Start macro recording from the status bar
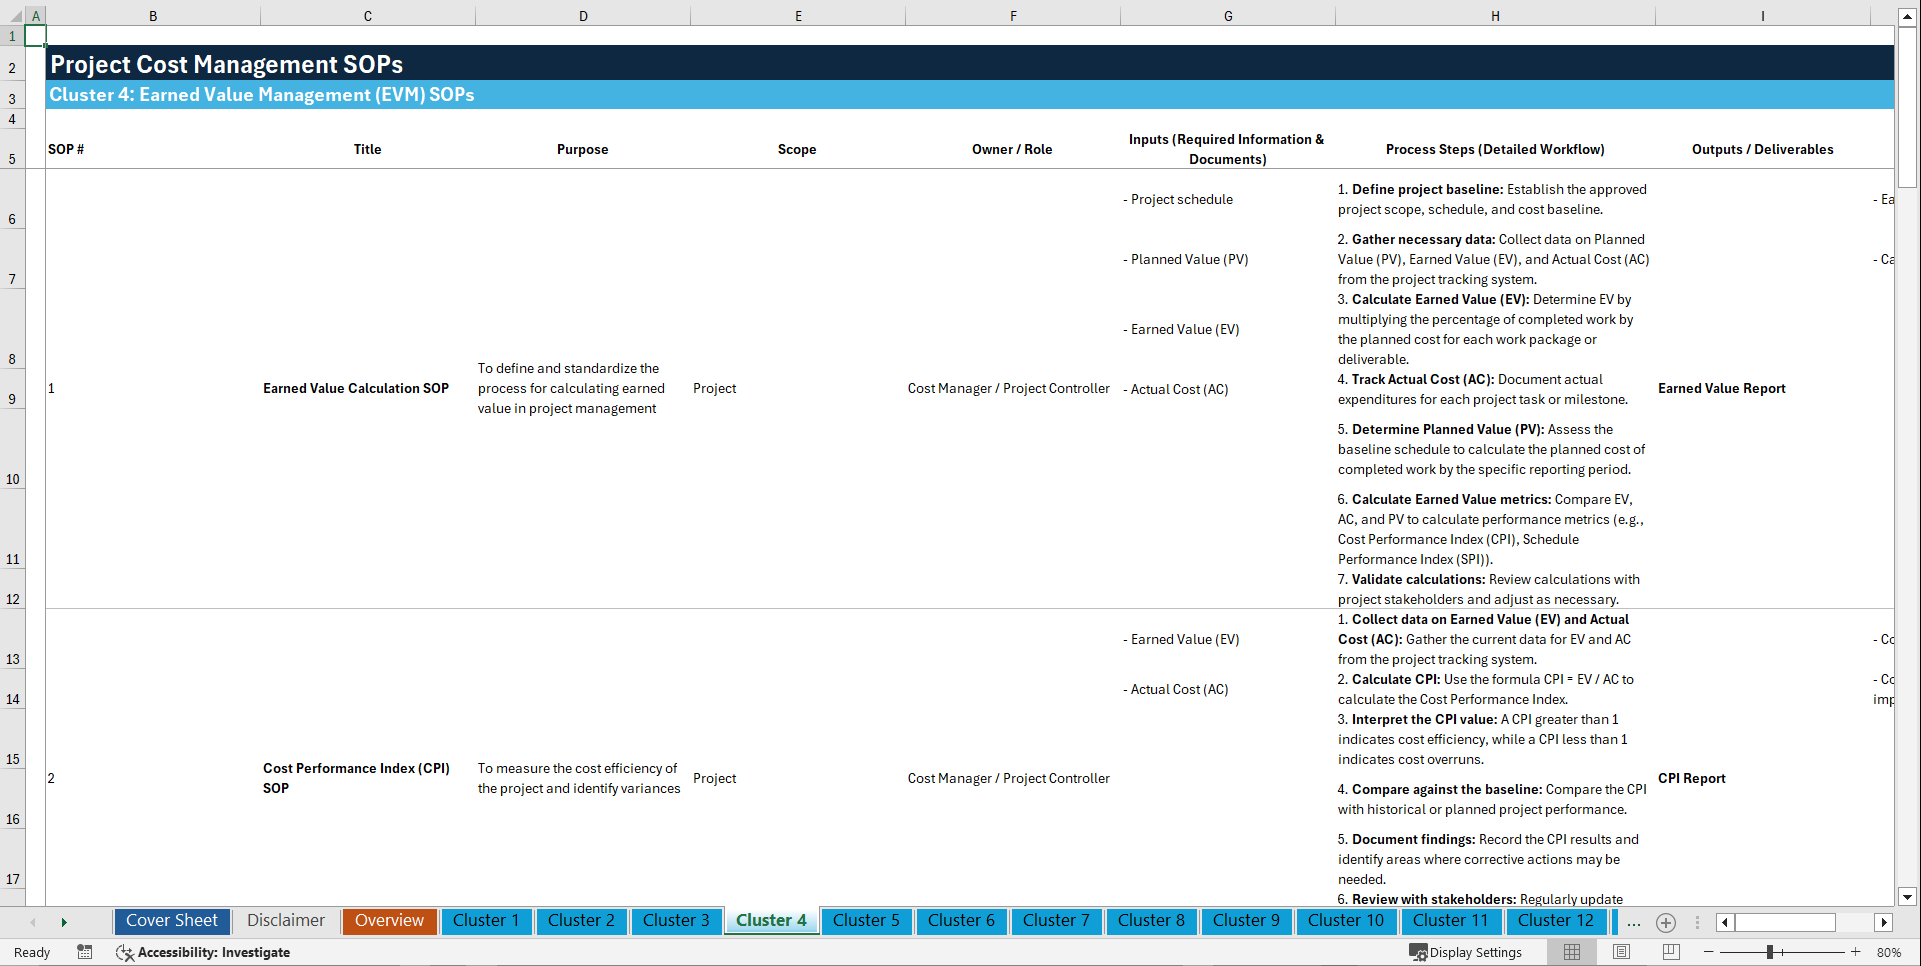1921x966 pixels. pos(85,952)
